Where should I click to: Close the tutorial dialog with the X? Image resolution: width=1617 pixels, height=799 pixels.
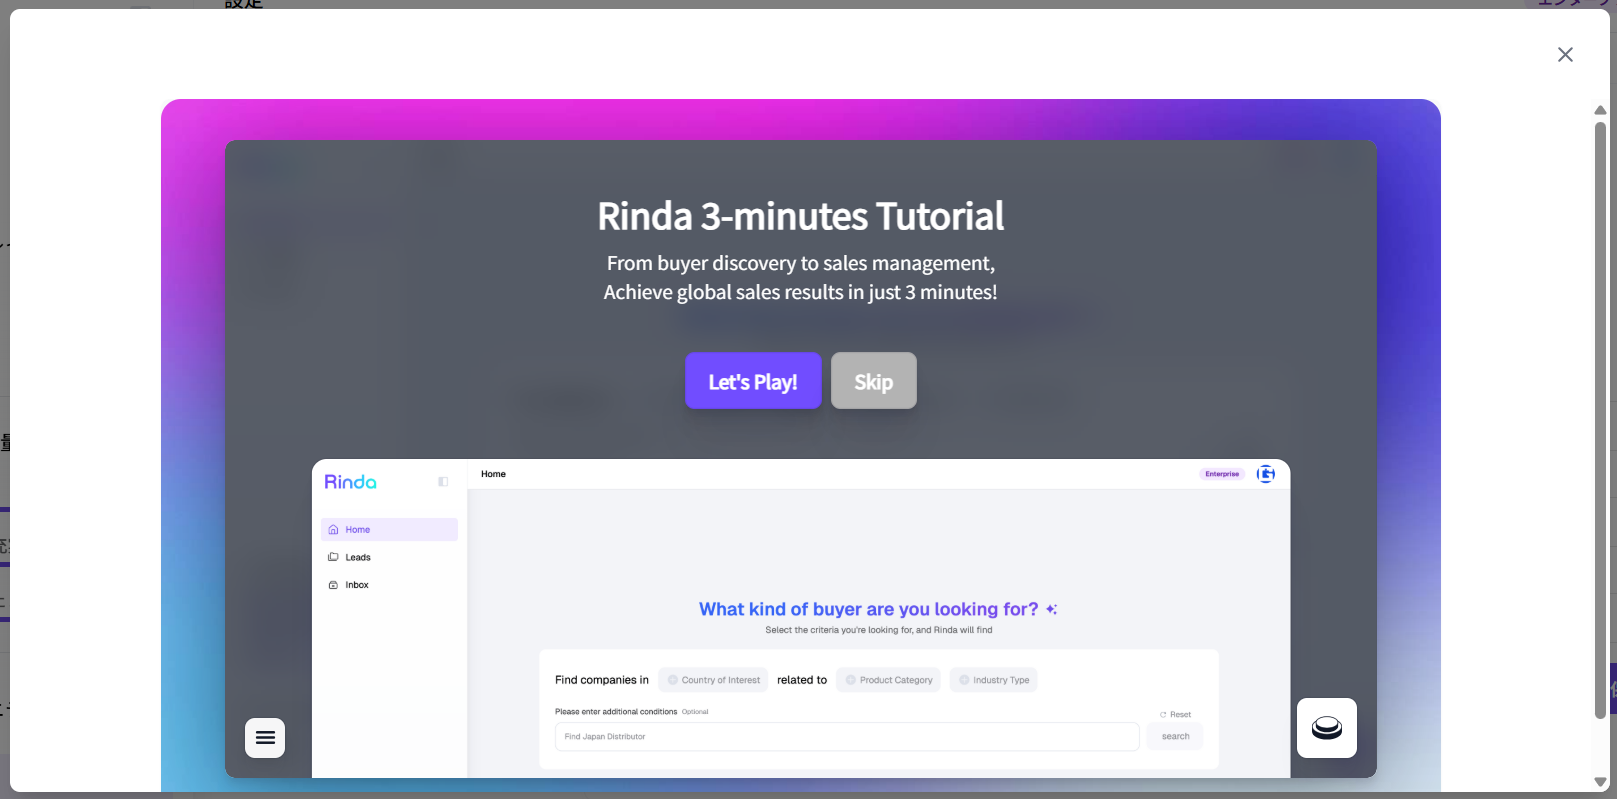(x=1565, y=55)
